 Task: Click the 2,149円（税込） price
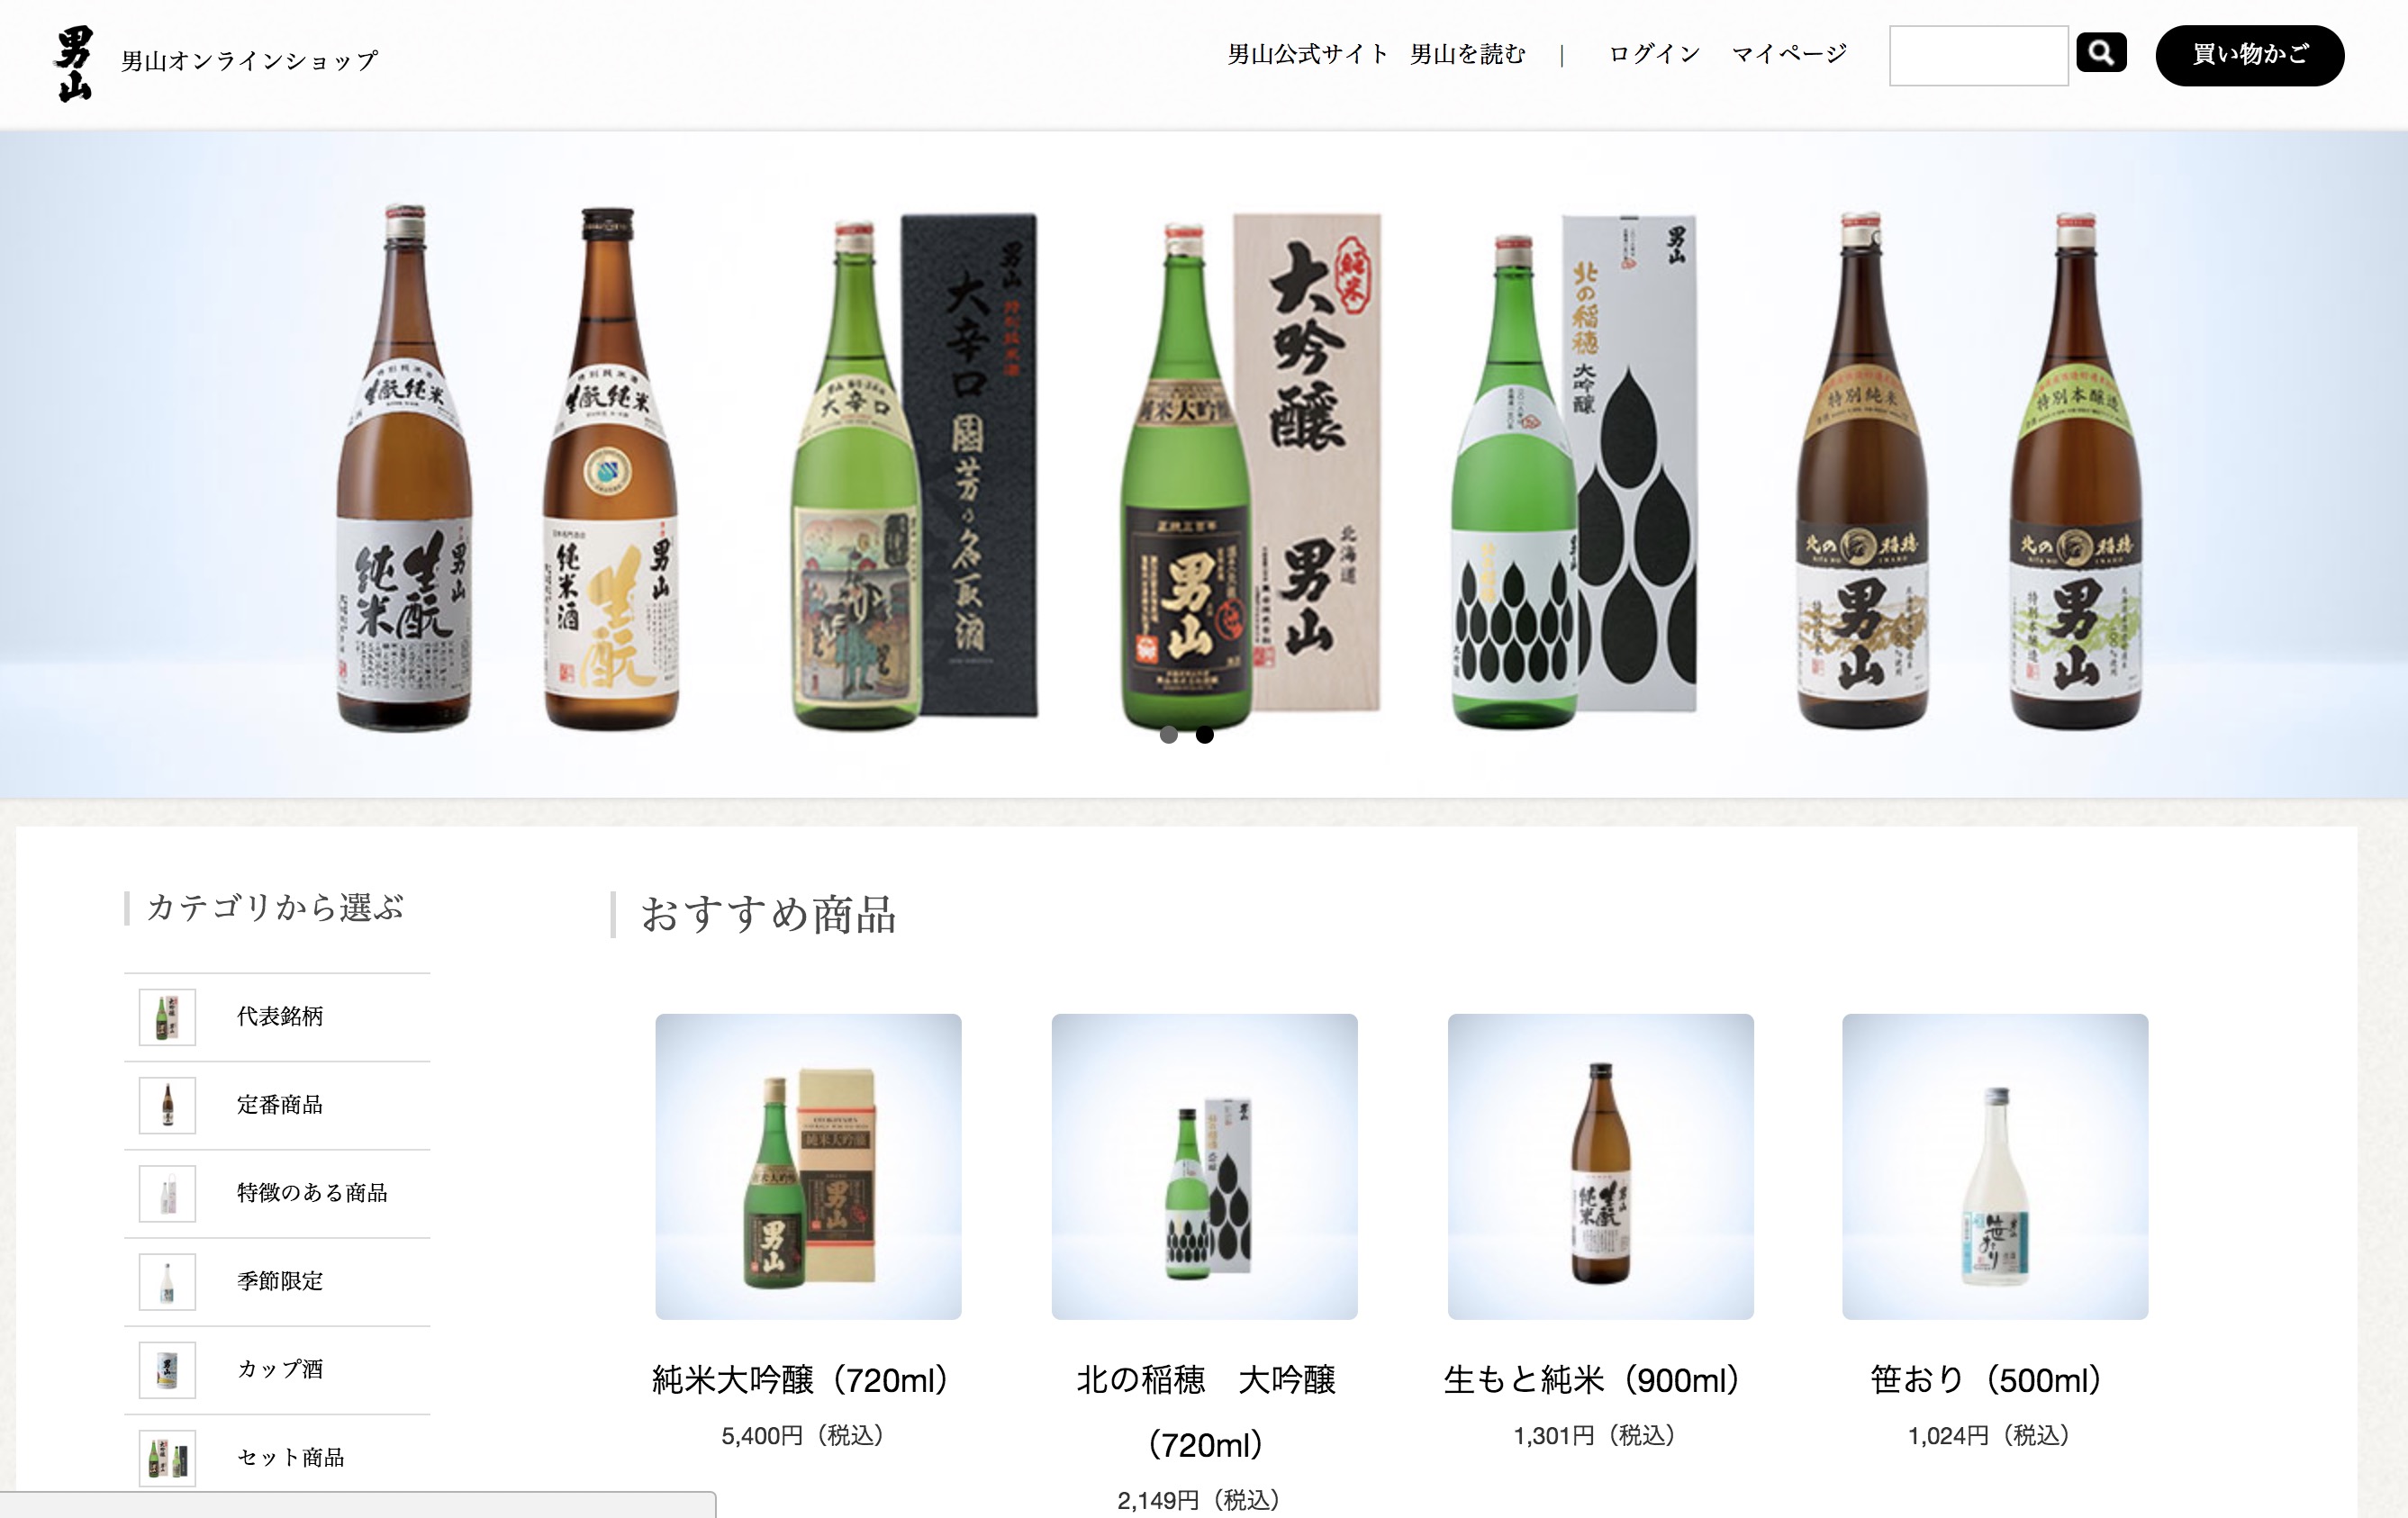[x=1199, y=1500]
